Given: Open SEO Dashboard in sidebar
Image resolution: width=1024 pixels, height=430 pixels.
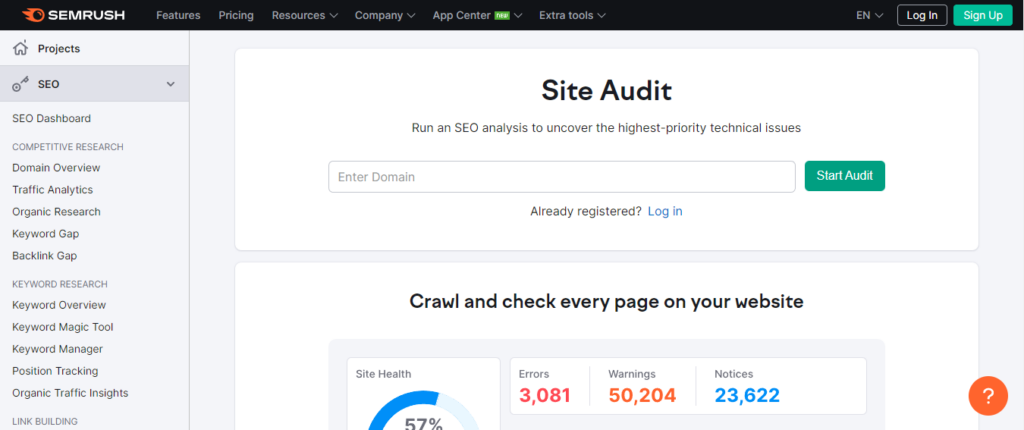Looking at the screenshot, I should point(52,118).
